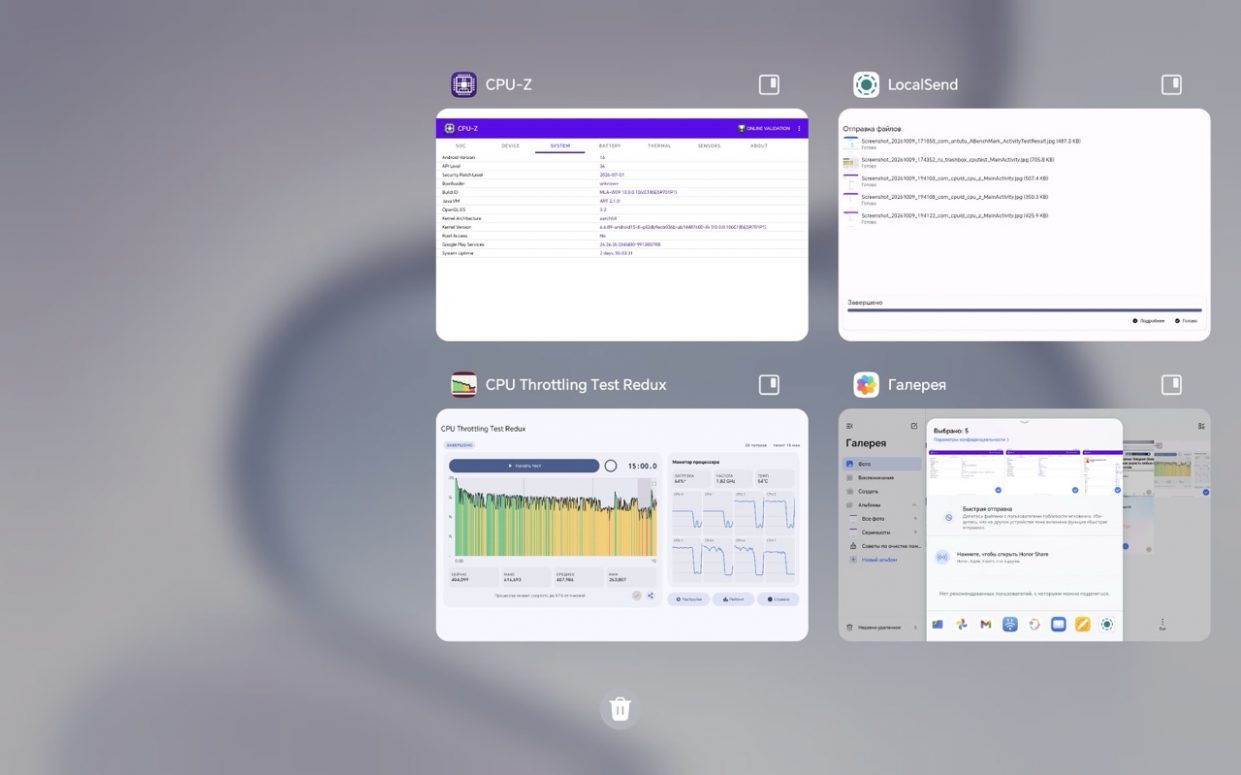Screen dimensions: 1241x775
Task: Clear all recent apps with trash icon
Action: click(620, 709)
